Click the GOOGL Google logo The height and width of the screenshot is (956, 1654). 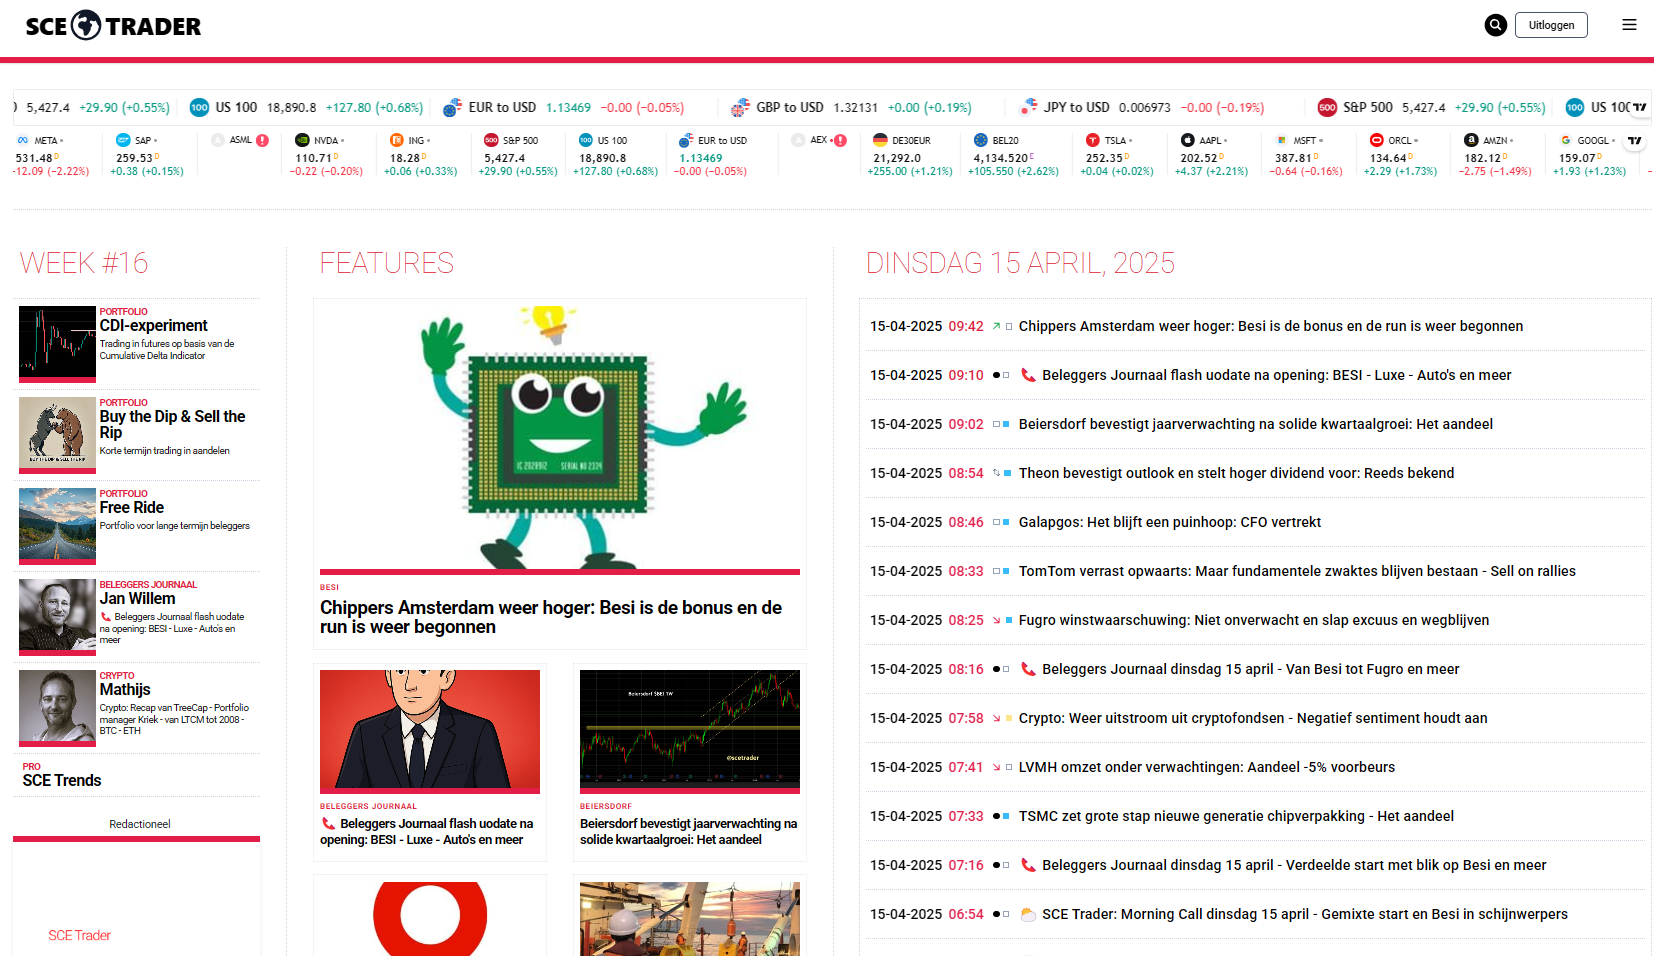(x=1566, y=140)
